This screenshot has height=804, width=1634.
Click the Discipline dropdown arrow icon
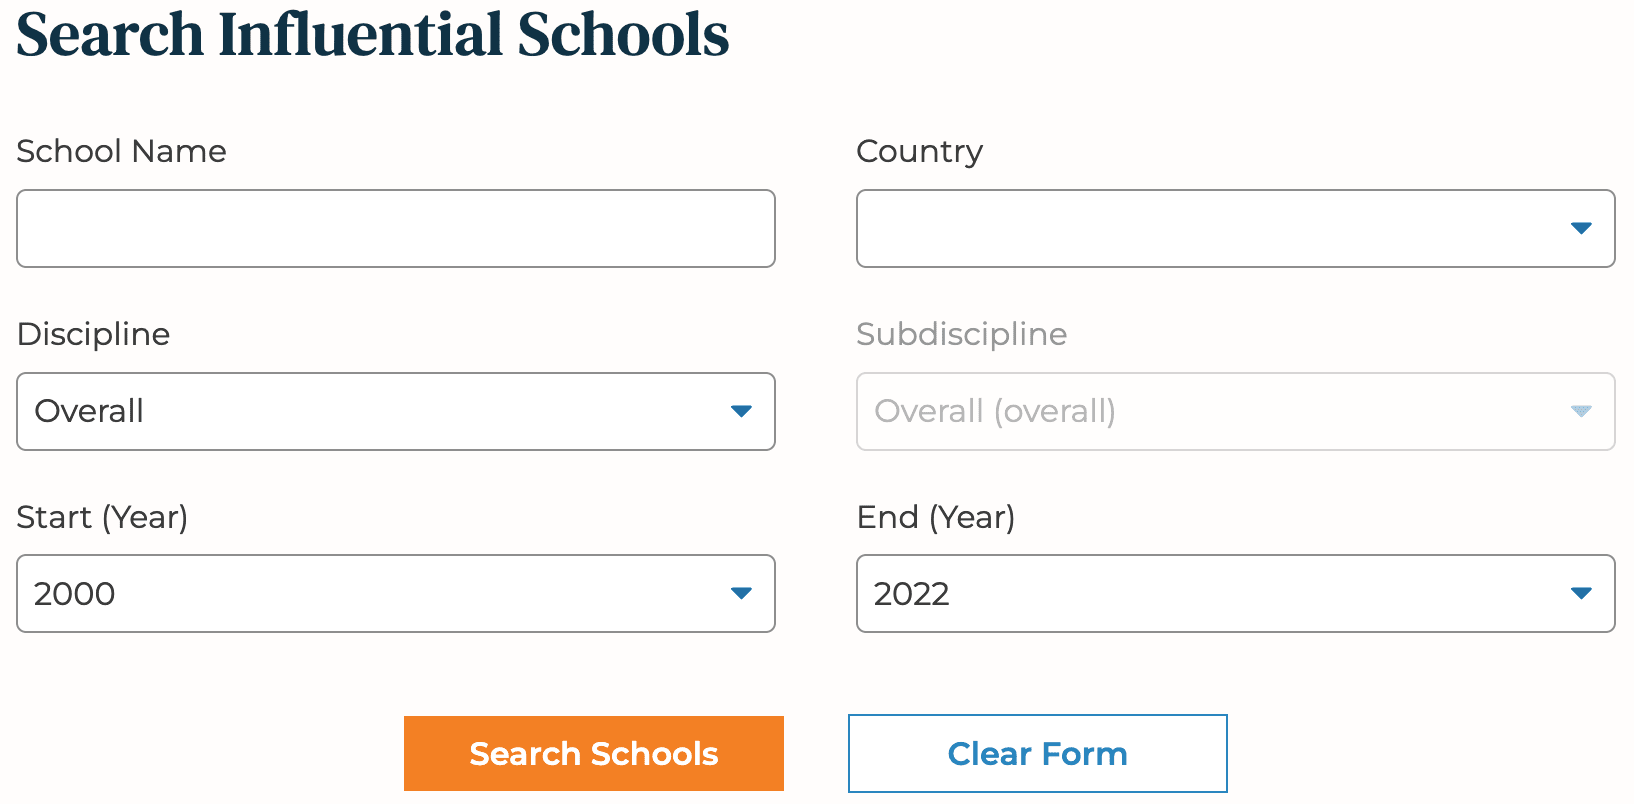point(741,411)
